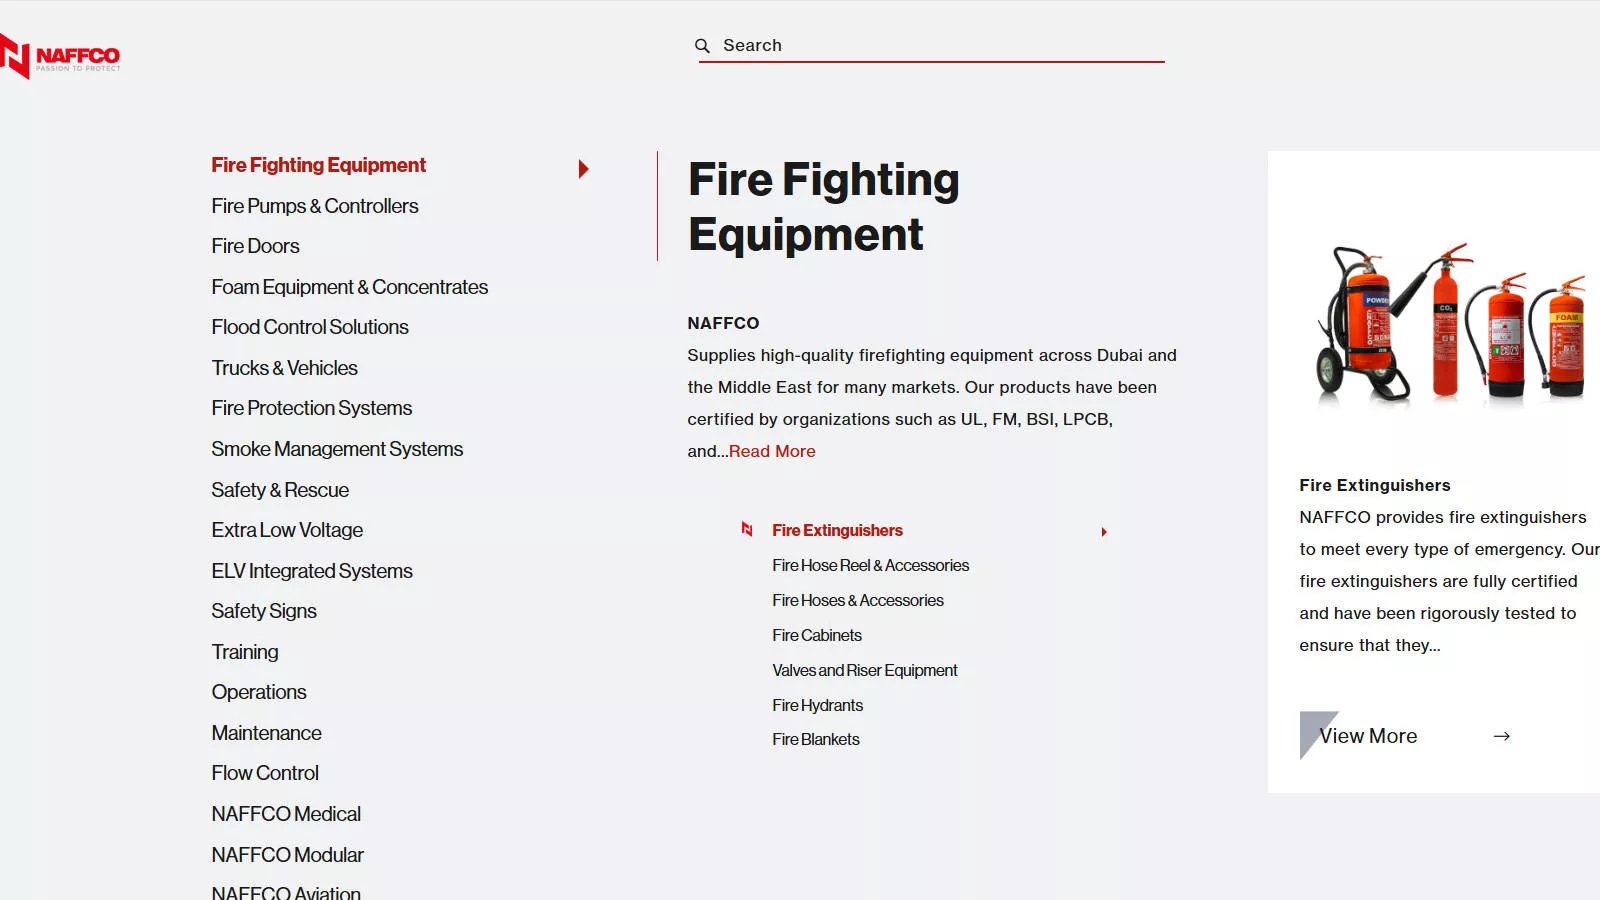This screenshot has width=1600, height=900.
Task: Click the NAFFCO logo
Action: (x=60, y=56)
